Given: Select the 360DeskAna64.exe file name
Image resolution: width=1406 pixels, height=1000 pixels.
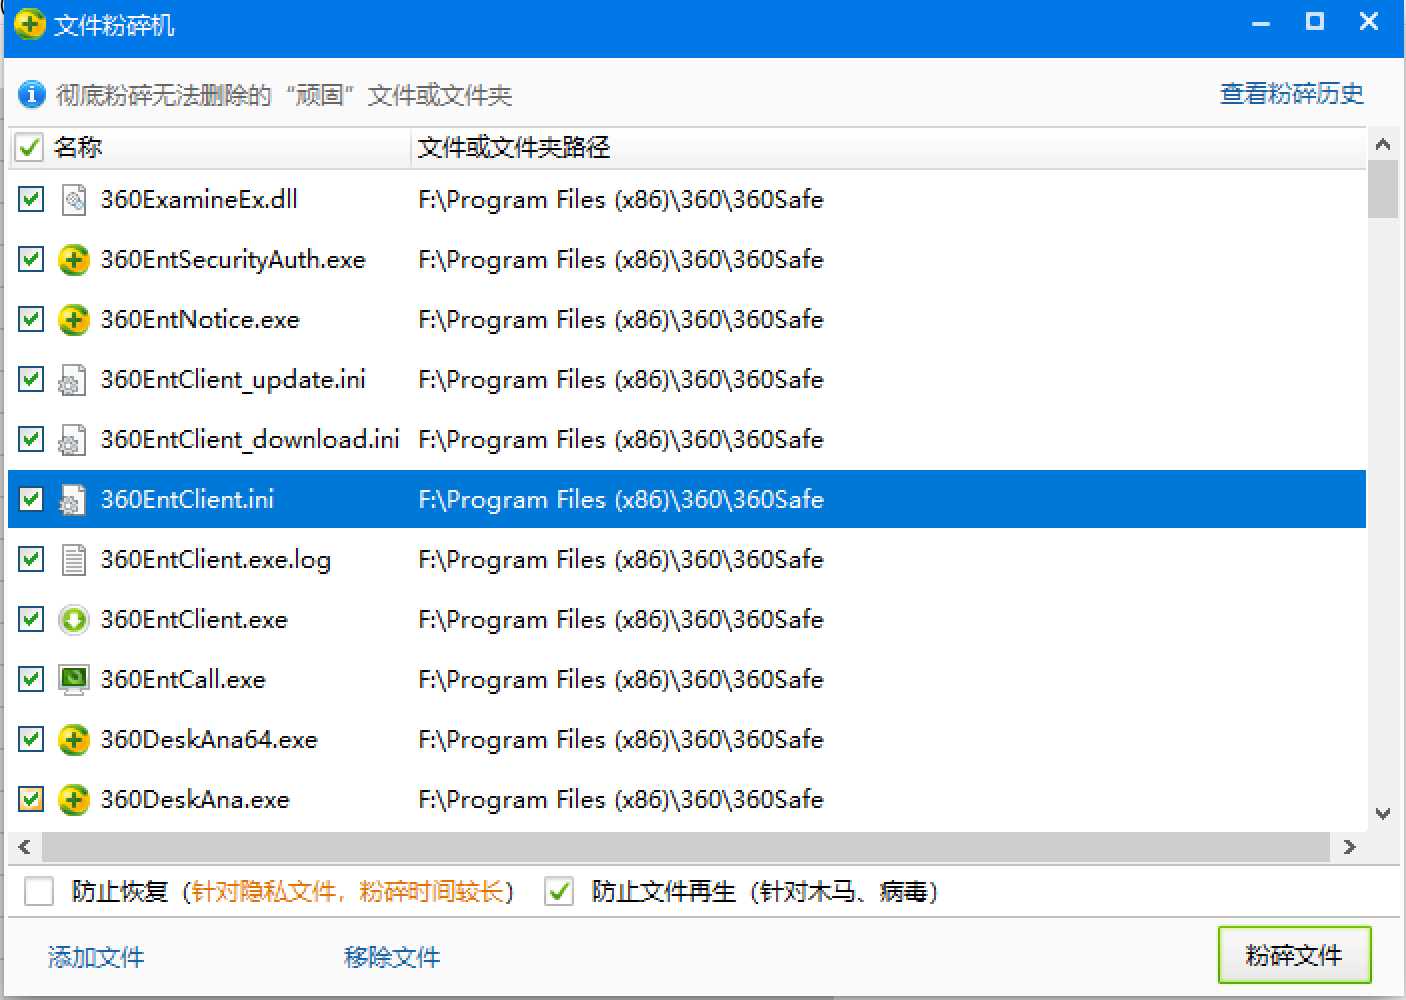Looking at the screenshot, I should click(209, 740).
